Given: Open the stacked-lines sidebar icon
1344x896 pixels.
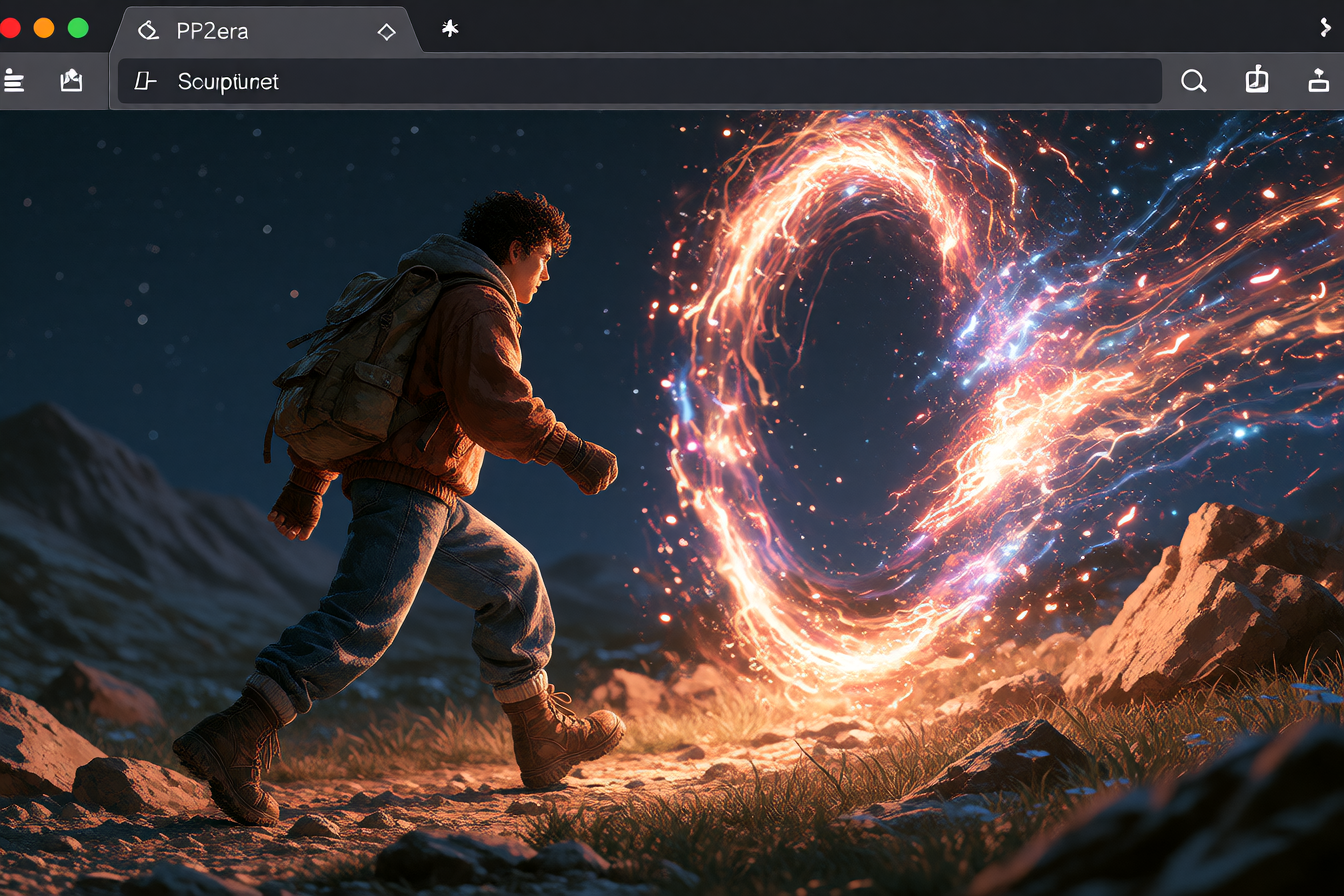Looking at the screenshot, I should (13, 81).
